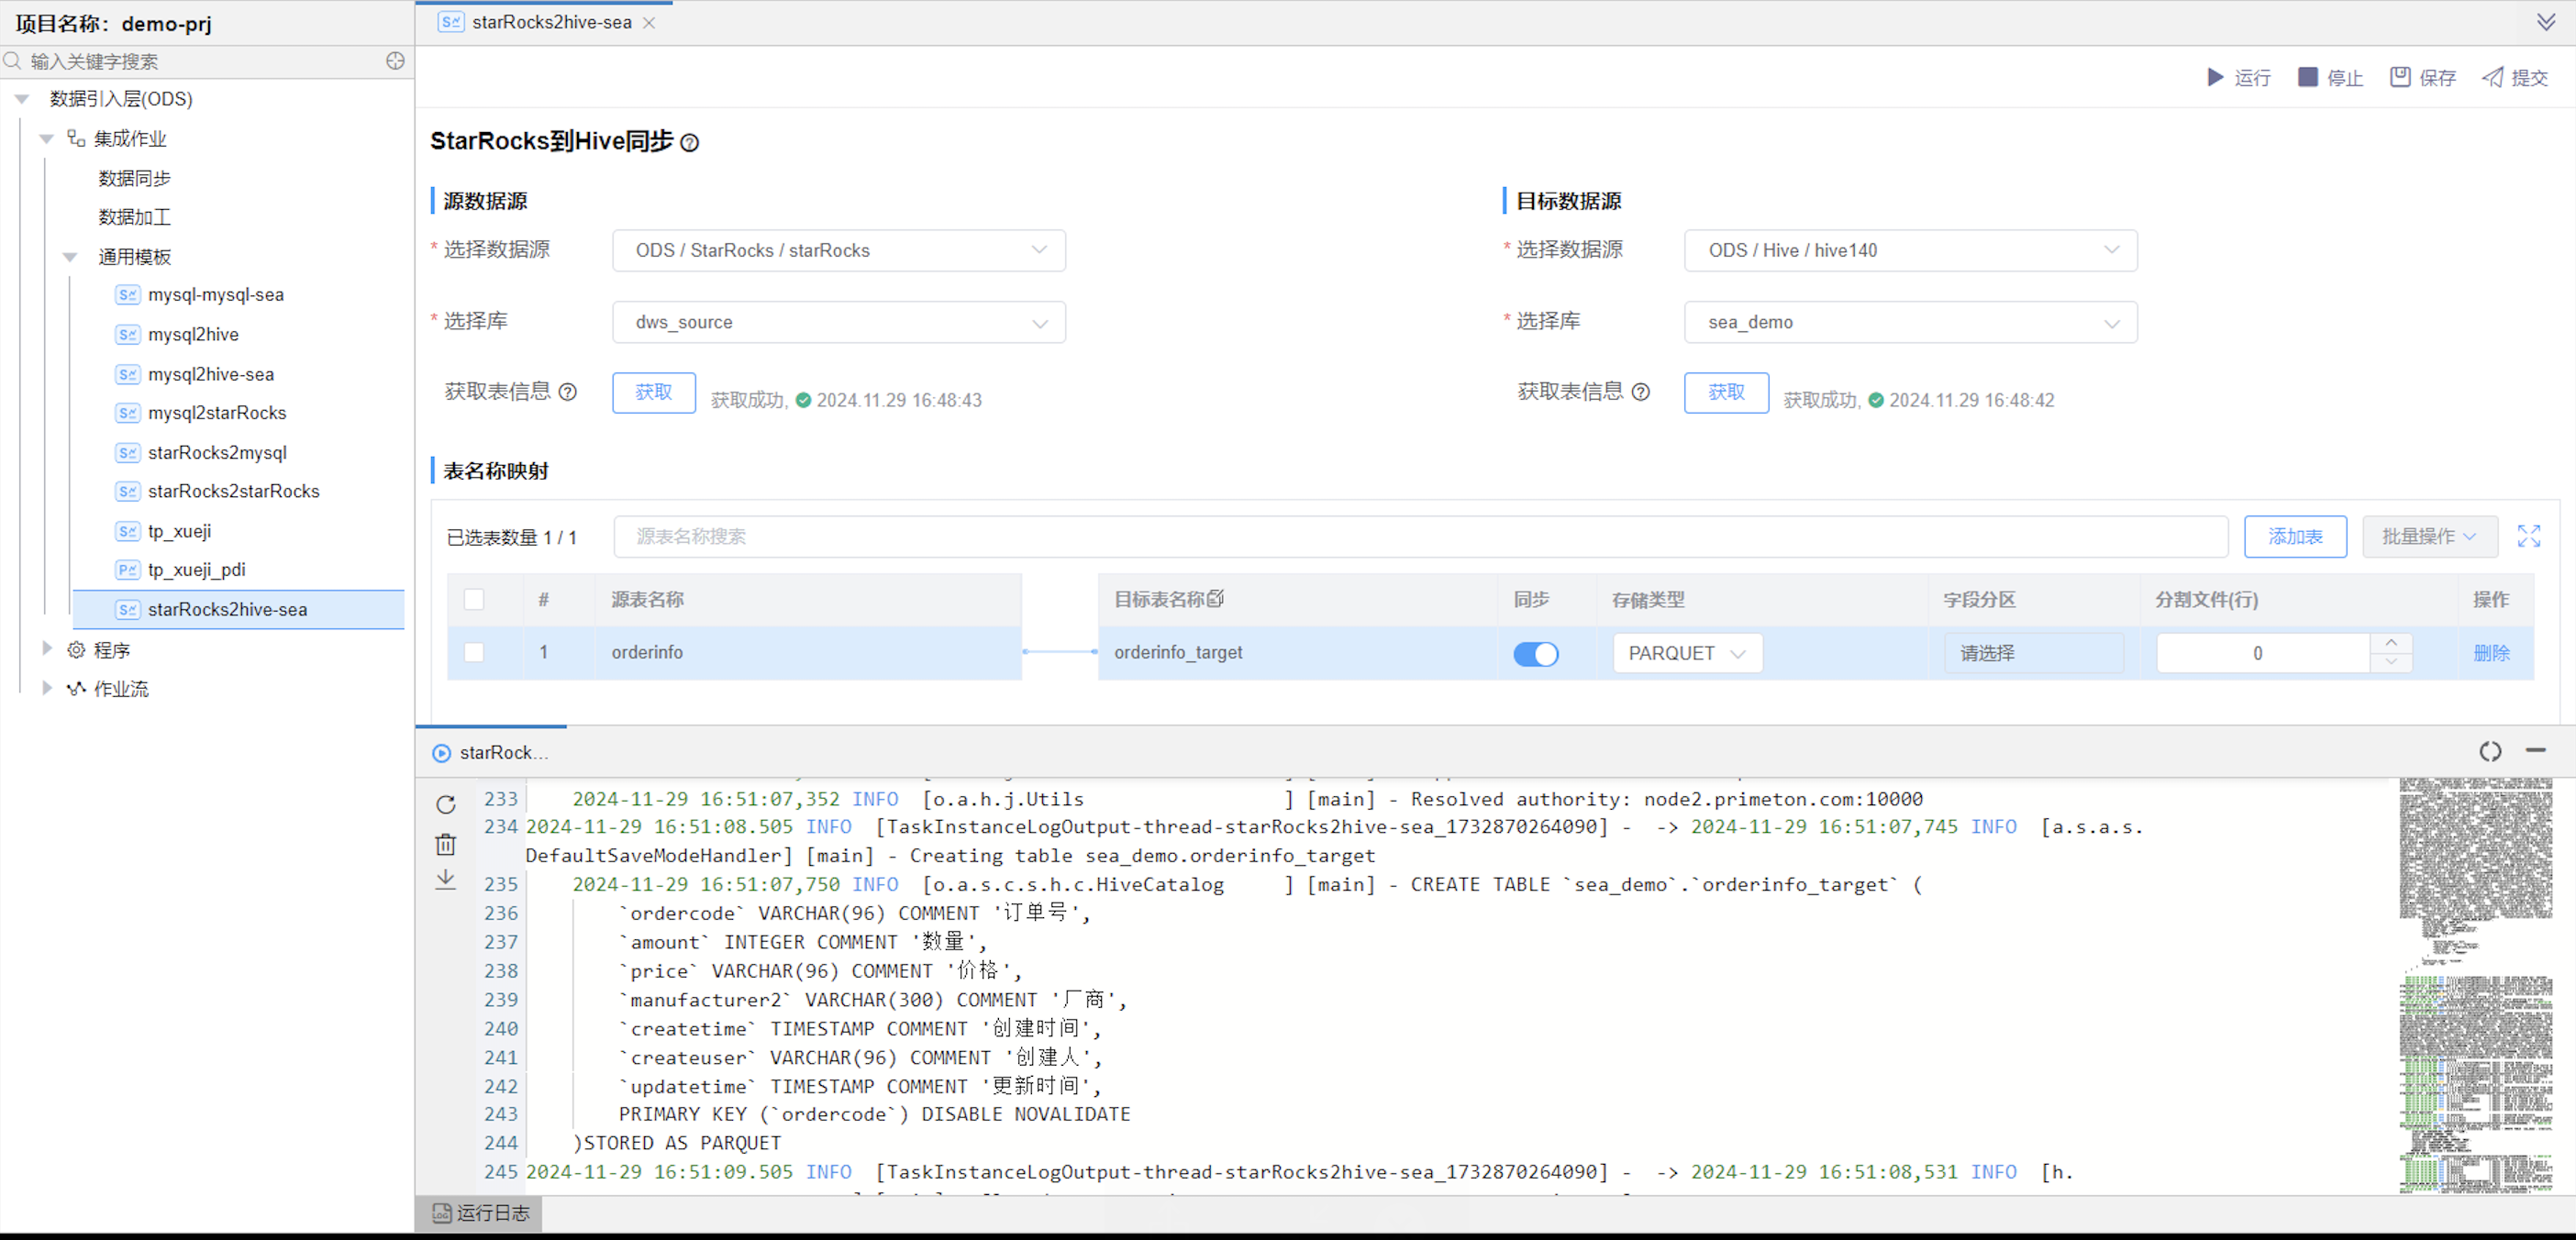Toggle the sync switch for orderinfo_target

pyautogui.click(x=1535, y=653)
